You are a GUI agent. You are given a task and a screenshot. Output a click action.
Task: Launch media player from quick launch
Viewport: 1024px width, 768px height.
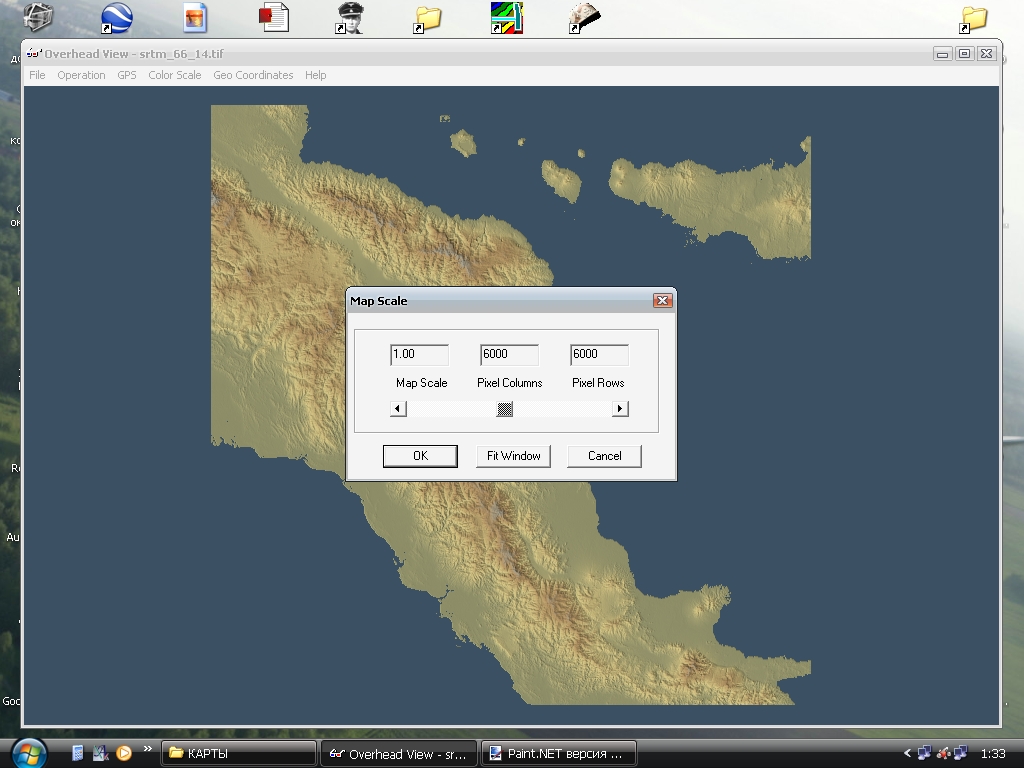(x=124, y=753)
